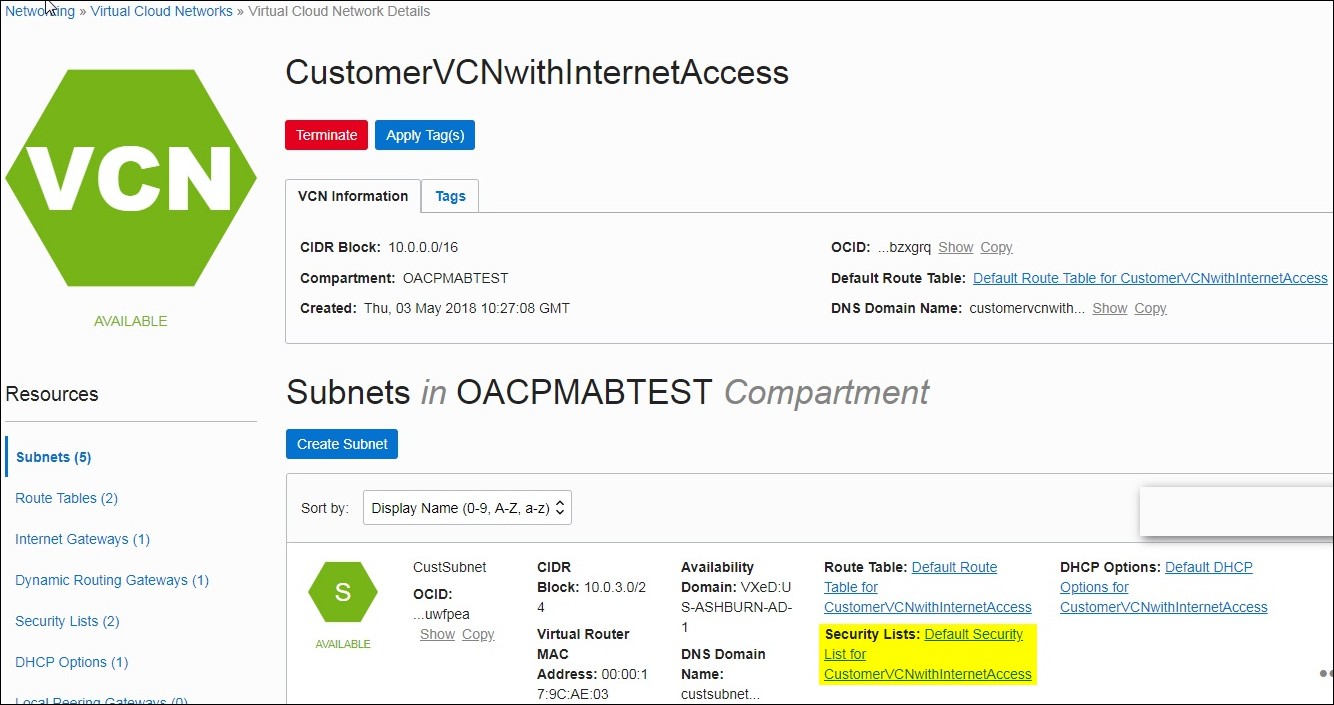
Task: Click the Apply Tag(s) button
Action: 425,135
